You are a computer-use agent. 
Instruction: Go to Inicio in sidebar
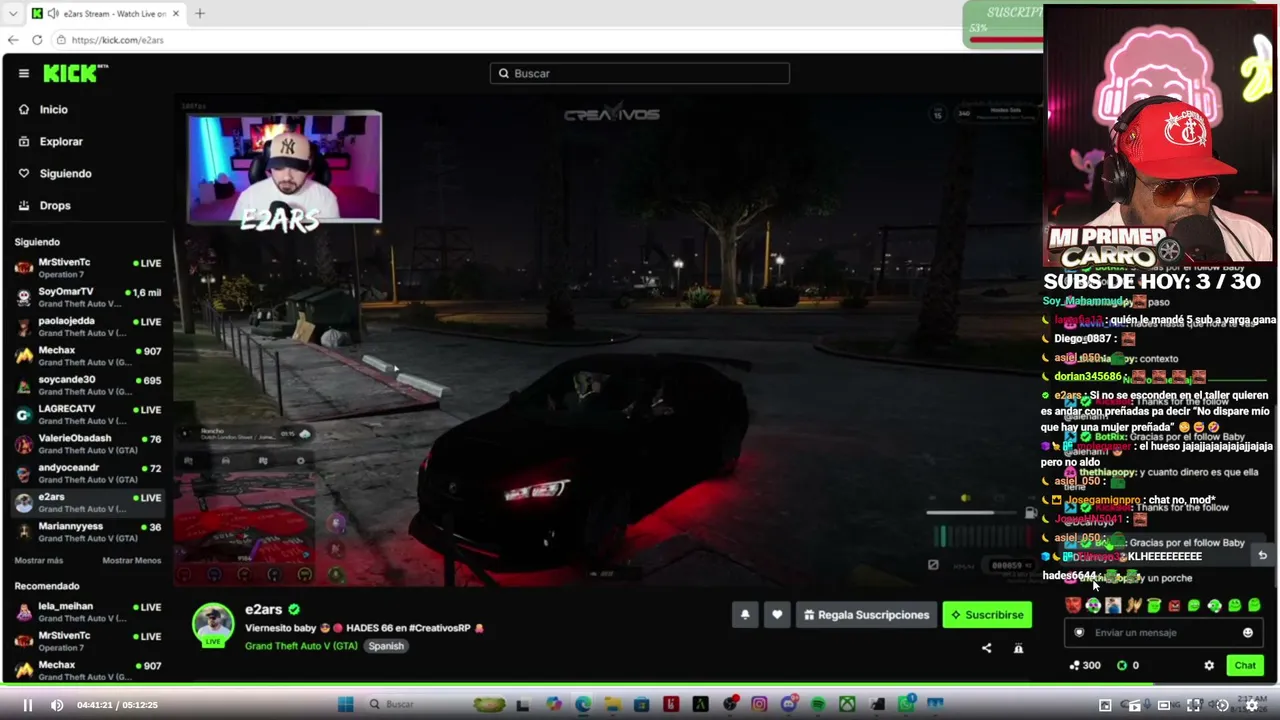coord(54,110)
